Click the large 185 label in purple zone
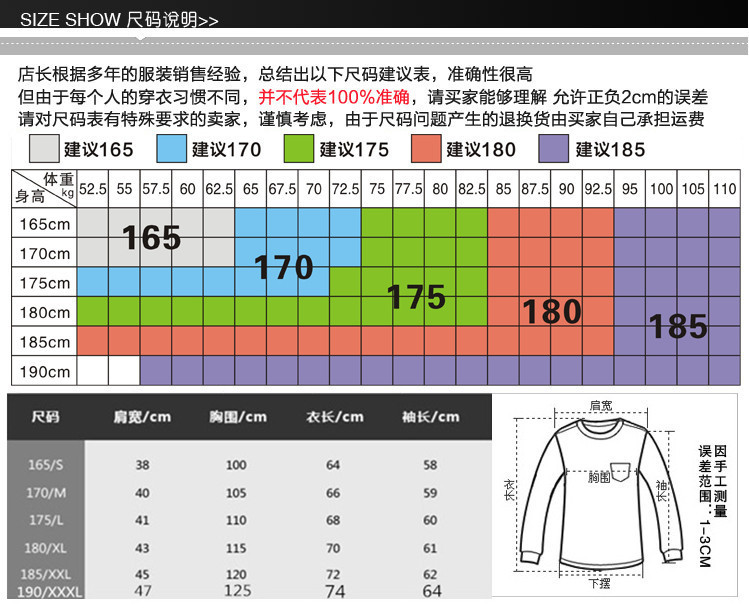Viewport: 749px width, 608px height. [678, 326]
